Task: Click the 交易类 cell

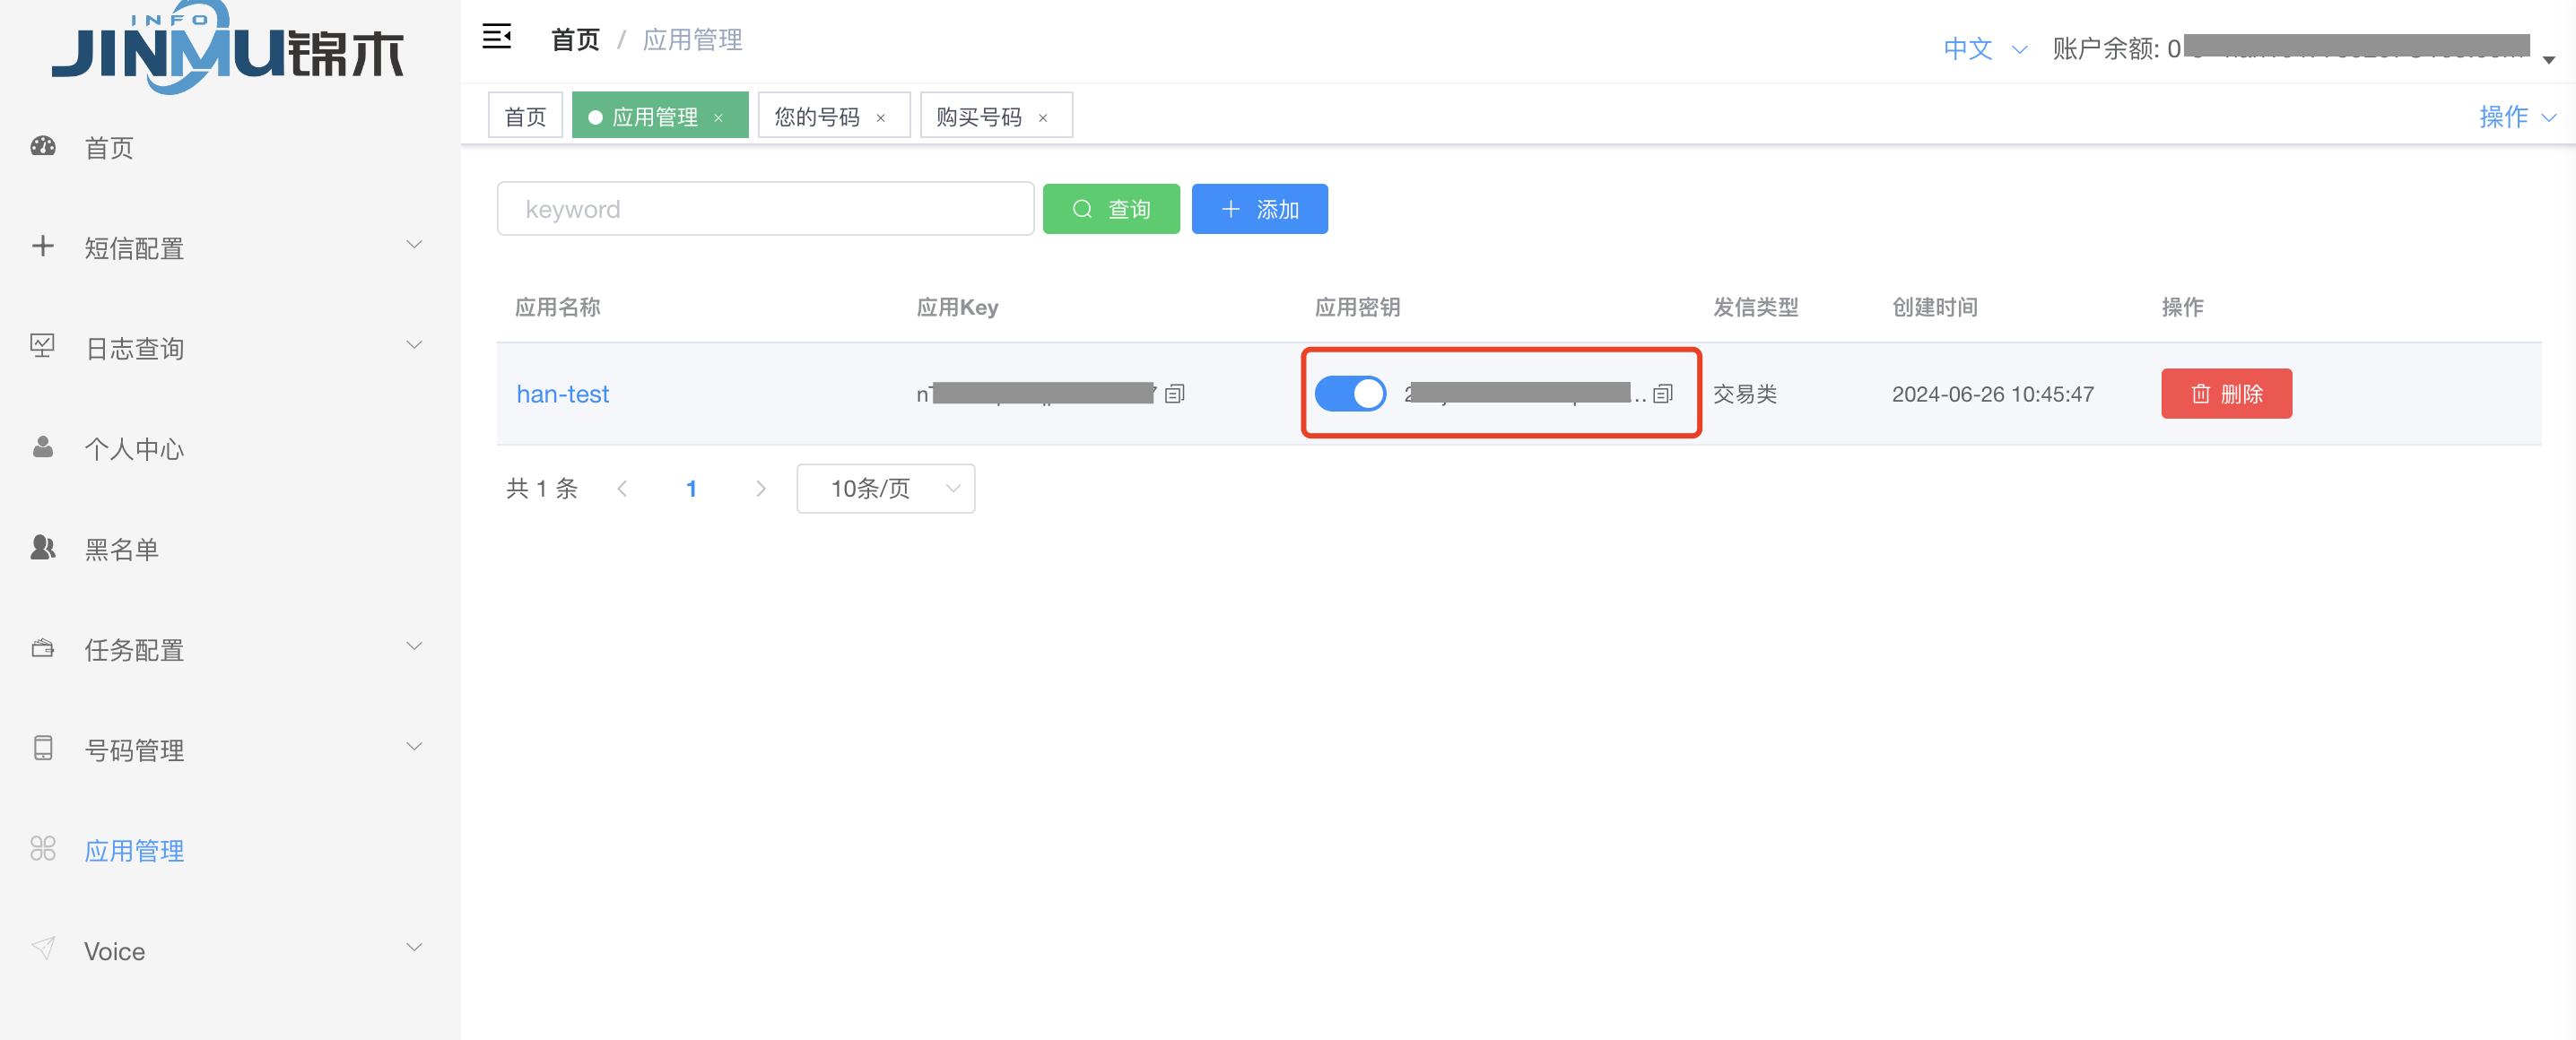Action: click(1745, 394)
